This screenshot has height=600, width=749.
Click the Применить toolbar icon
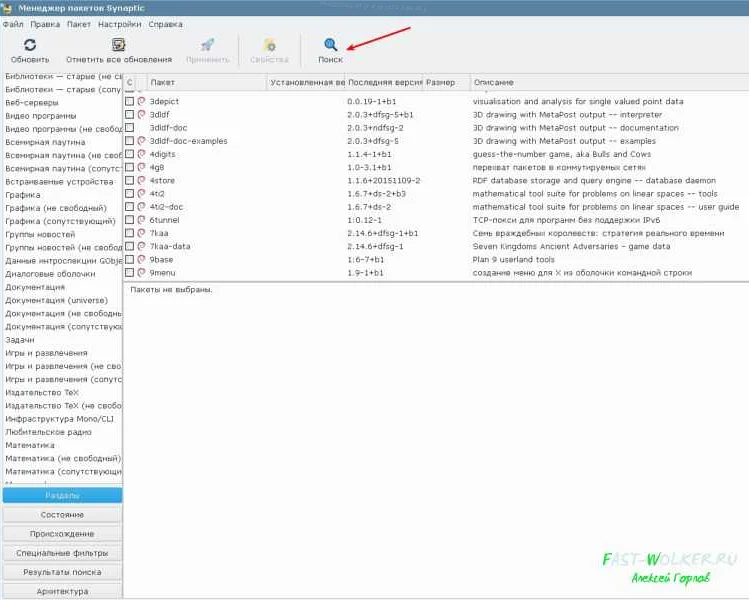(207, 45)
